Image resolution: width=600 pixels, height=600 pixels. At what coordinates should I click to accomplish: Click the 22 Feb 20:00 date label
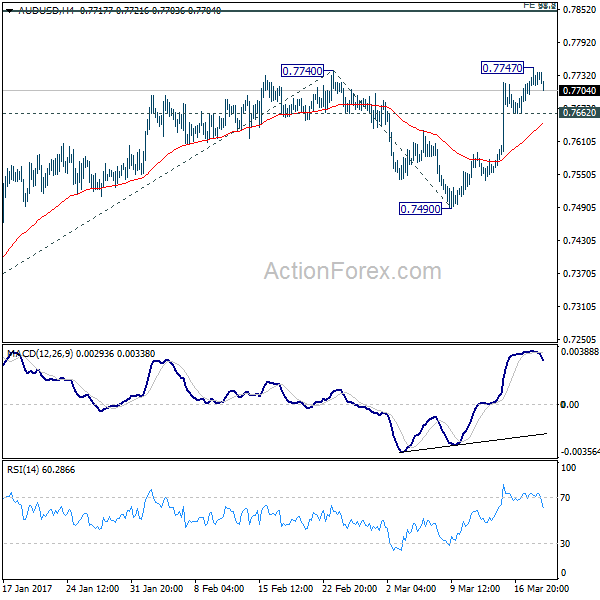[x=350, y=588]
